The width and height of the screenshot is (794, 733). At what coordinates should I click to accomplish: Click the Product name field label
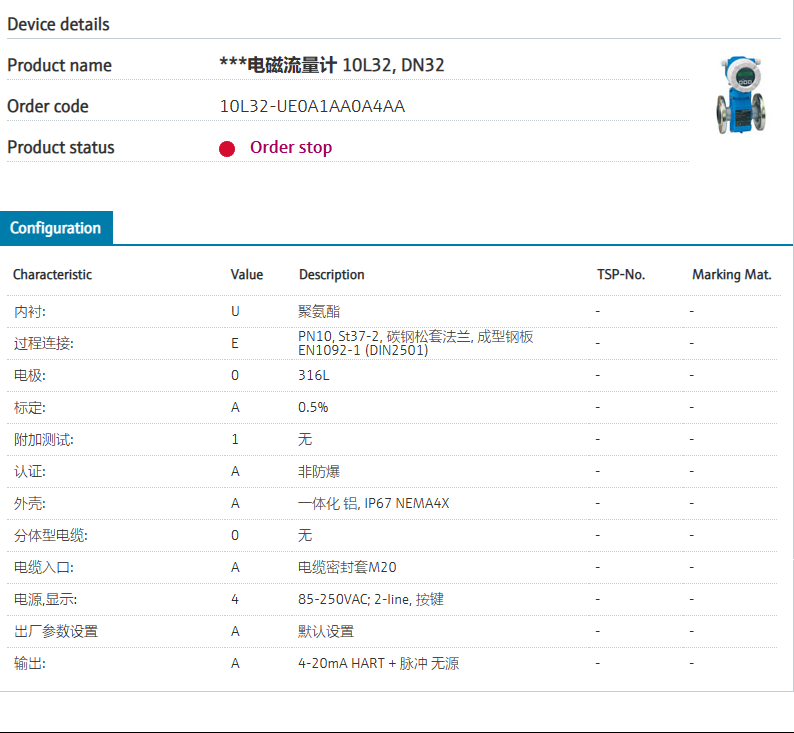(x=59, y=65)
